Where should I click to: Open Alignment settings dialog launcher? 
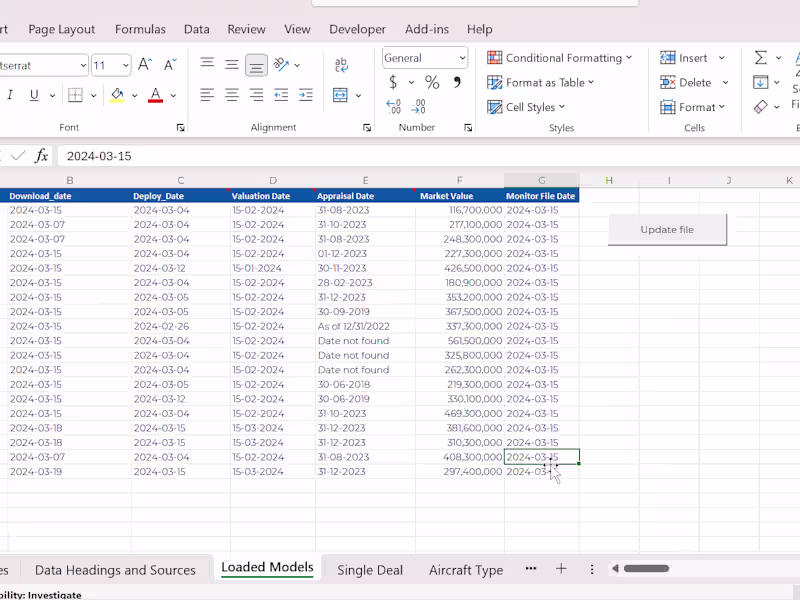[367, 128]
